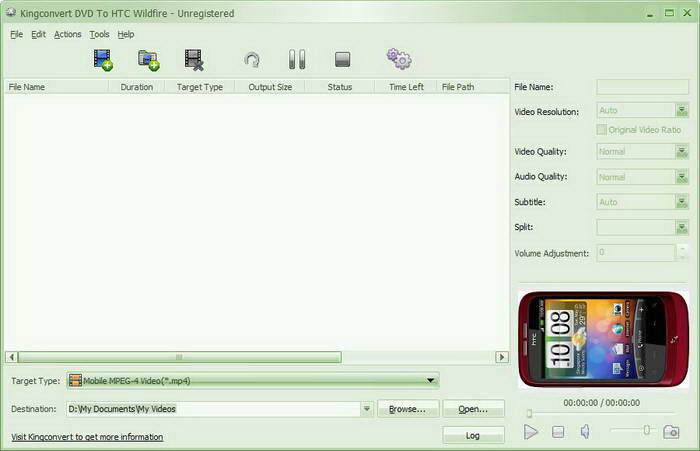The image size is (700, 451).
Task: Open the Actions menu
Action: tap(68, 34)
